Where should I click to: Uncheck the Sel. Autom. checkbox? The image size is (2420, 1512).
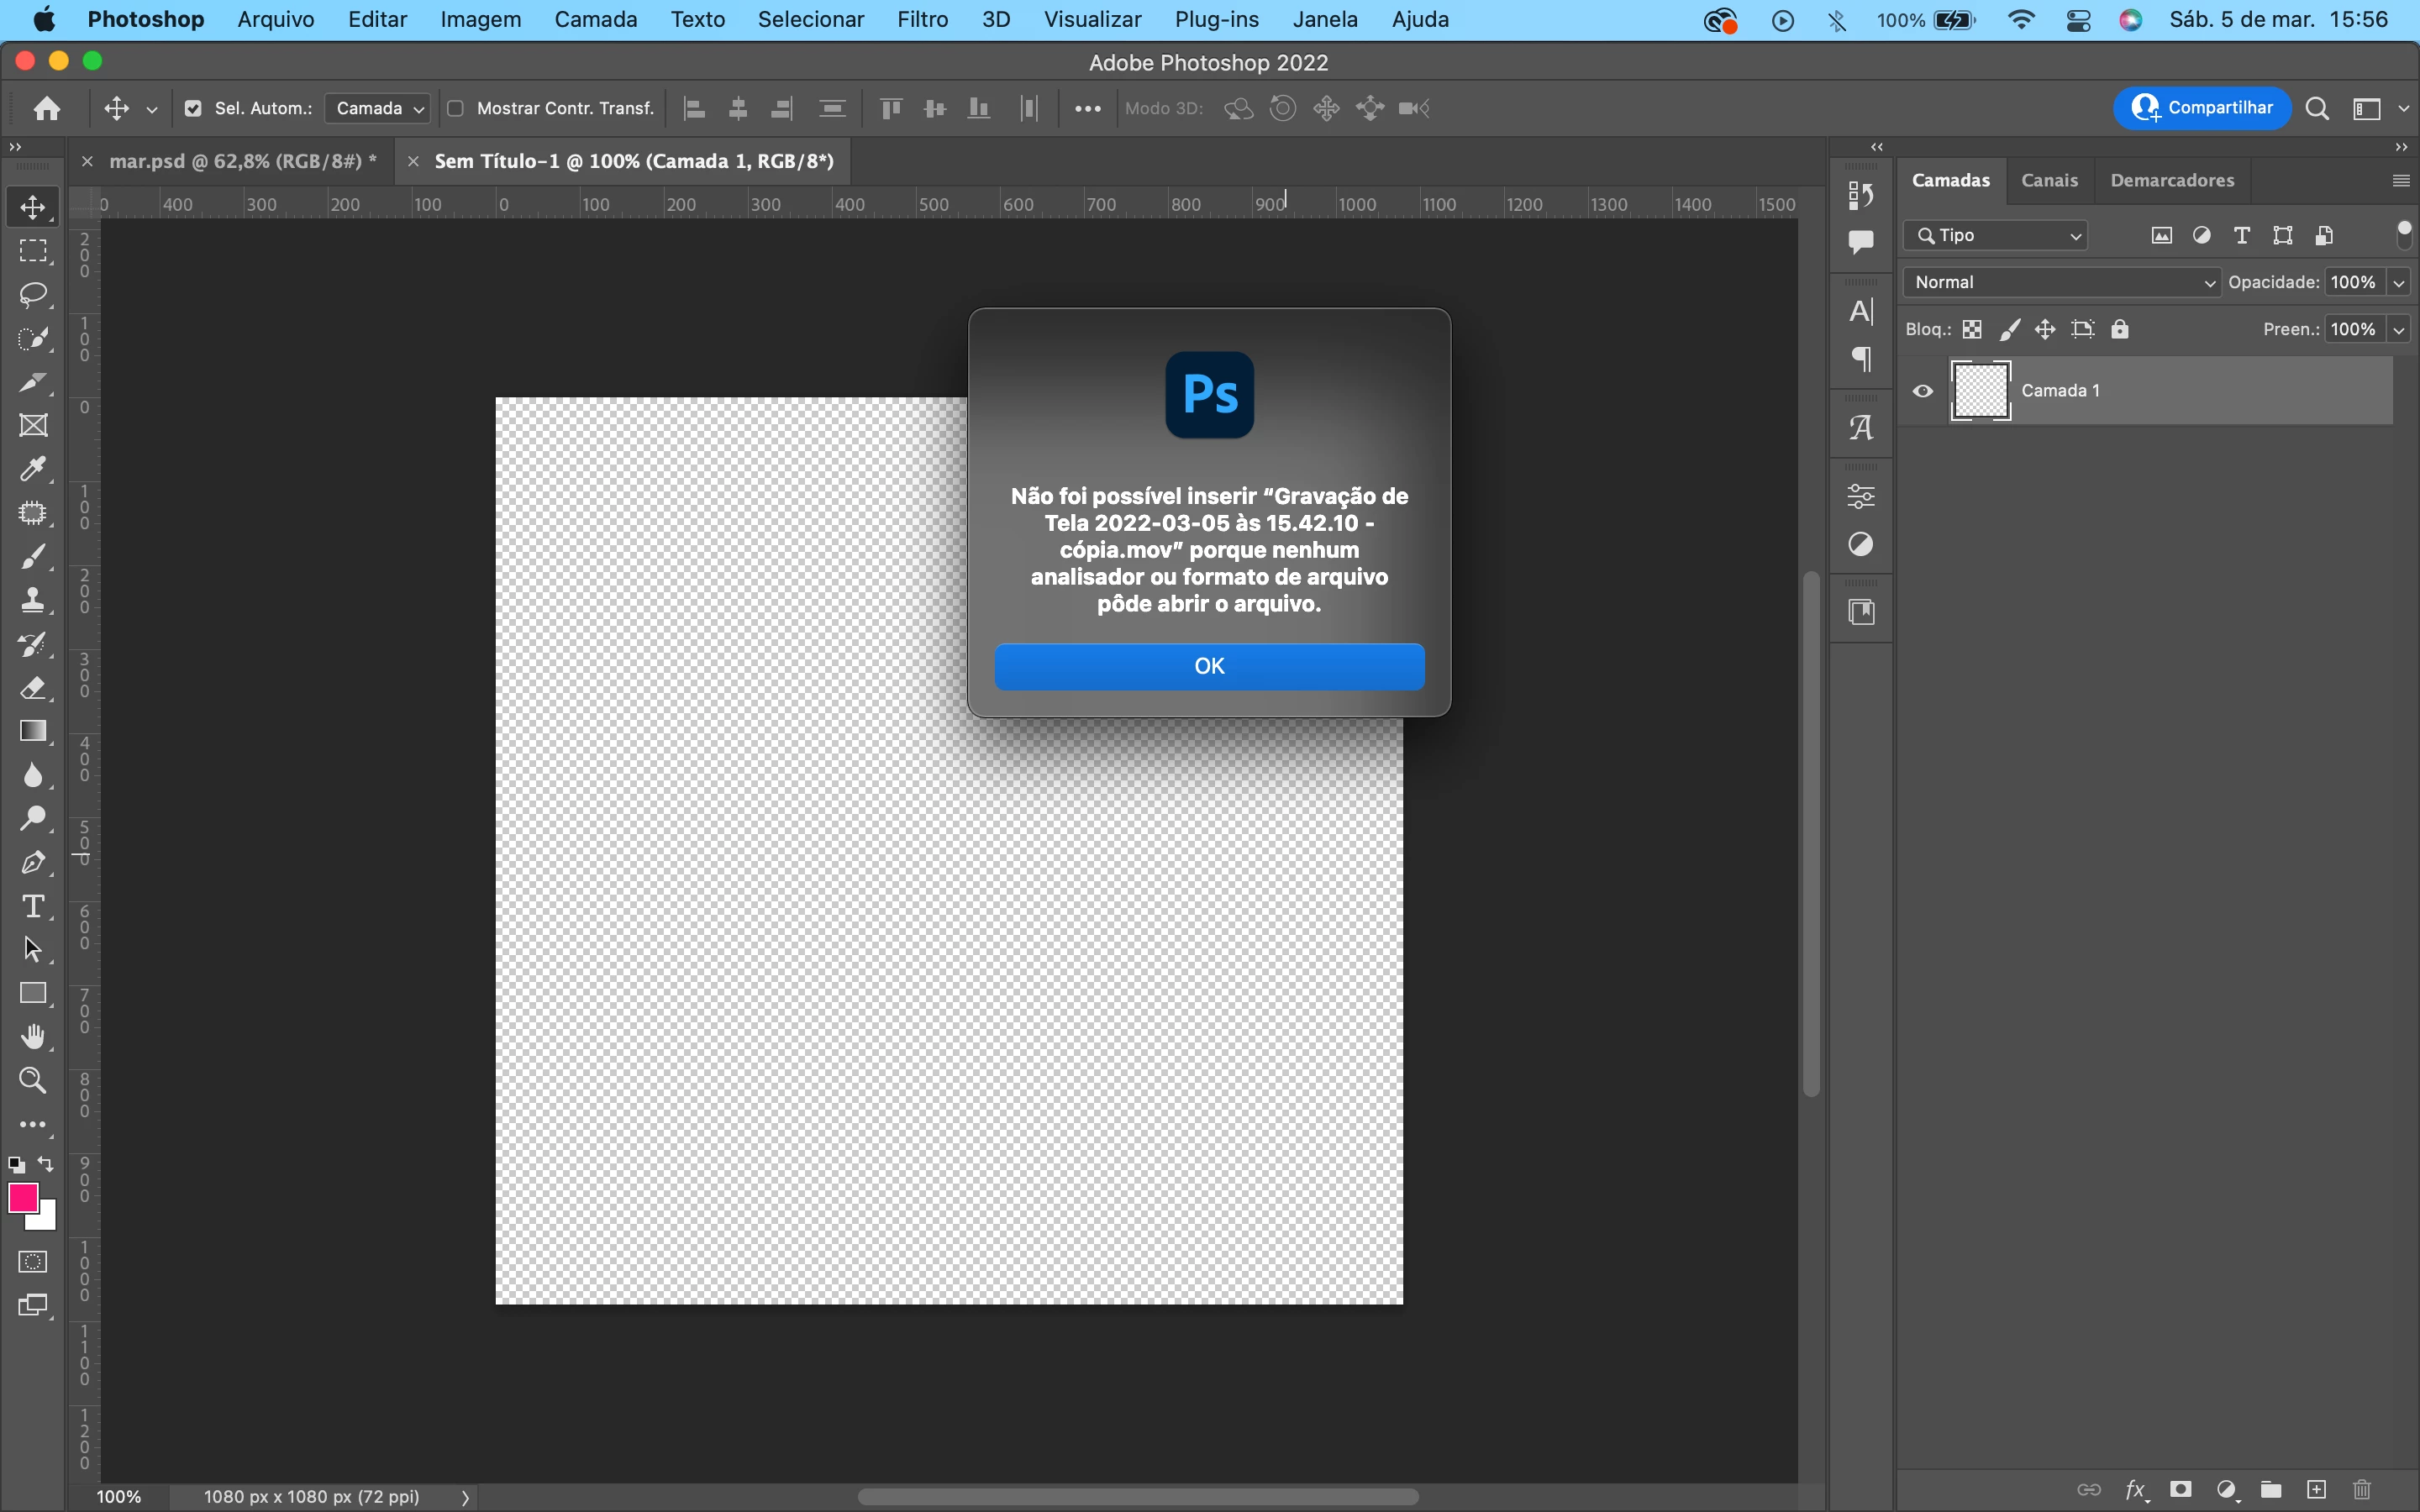(194, 109)
